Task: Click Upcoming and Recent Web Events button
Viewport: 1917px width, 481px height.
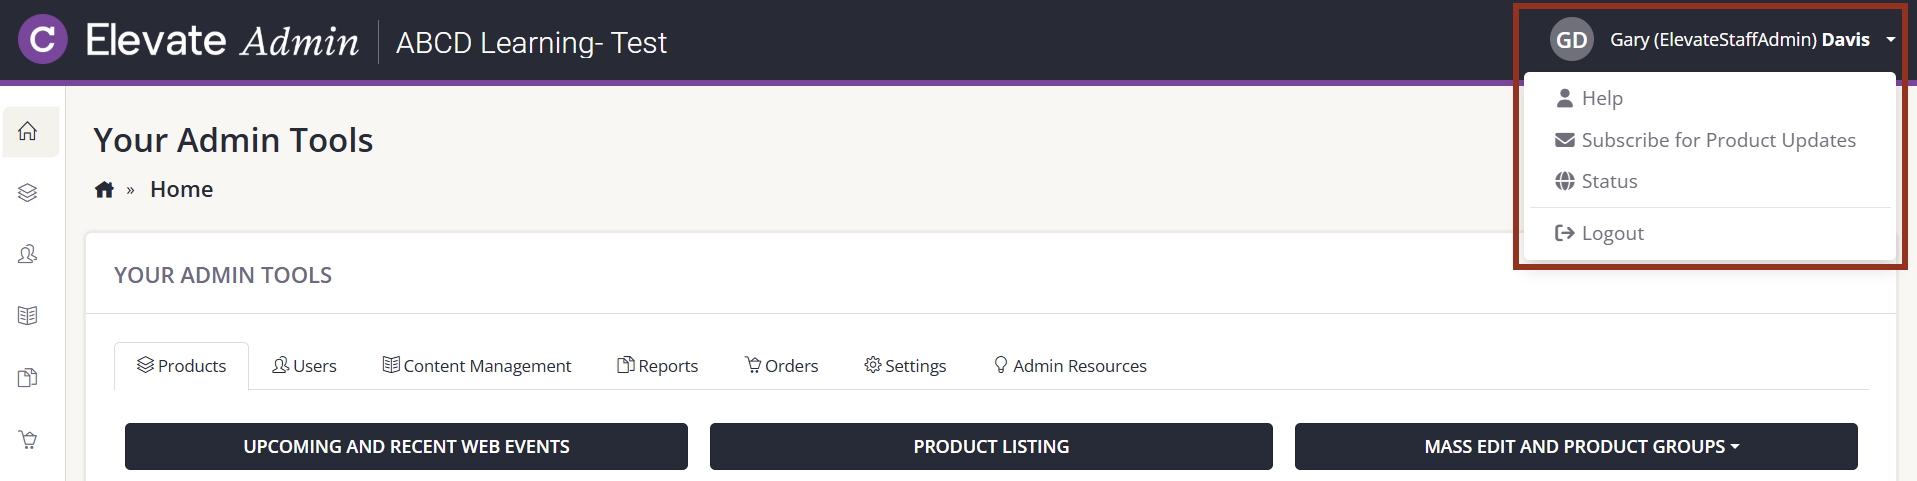Action: (x=406, y=446)
